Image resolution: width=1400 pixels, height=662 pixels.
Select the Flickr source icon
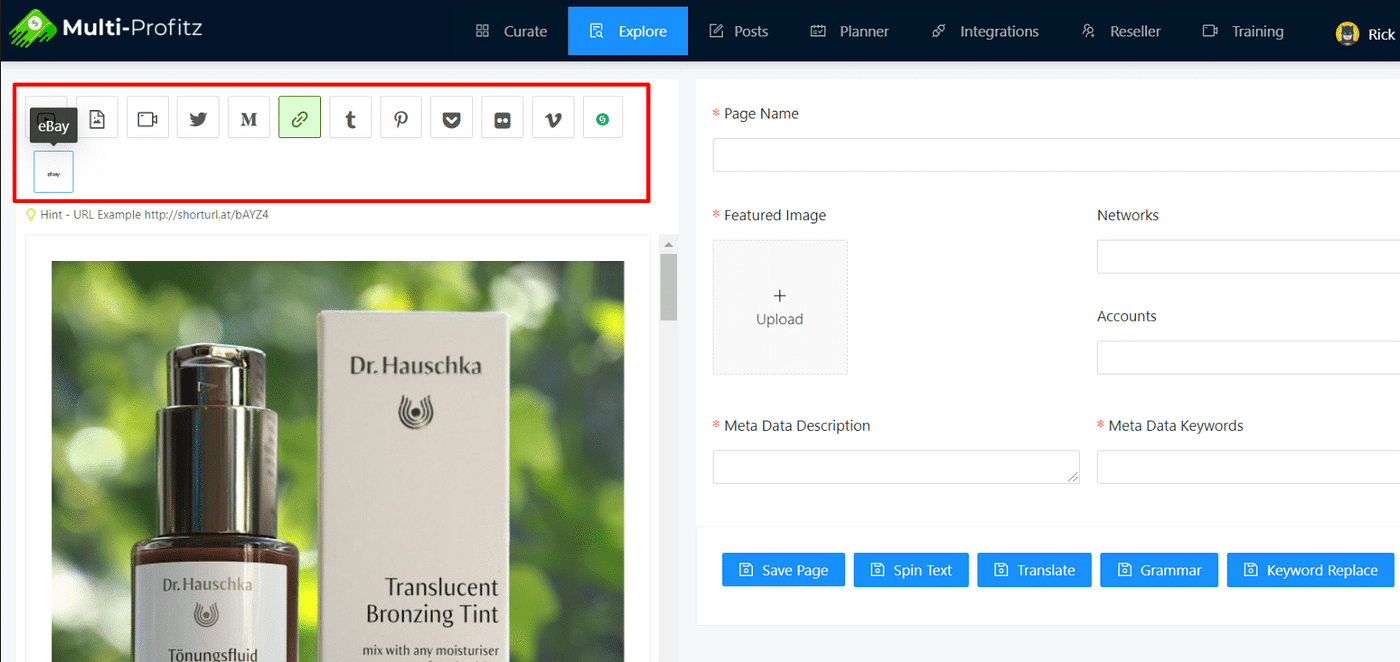point(502,118)
